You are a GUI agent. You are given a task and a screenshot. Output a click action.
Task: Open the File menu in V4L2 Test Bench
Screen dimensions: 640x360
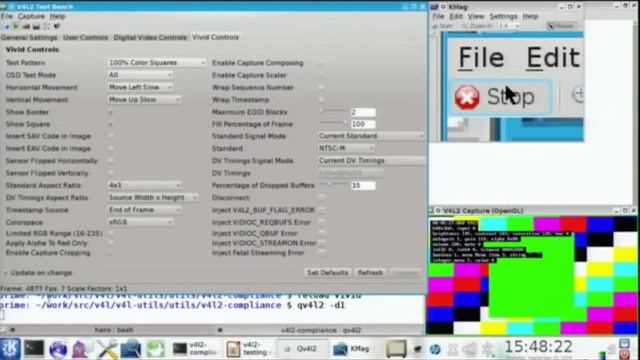coord(7,16)
